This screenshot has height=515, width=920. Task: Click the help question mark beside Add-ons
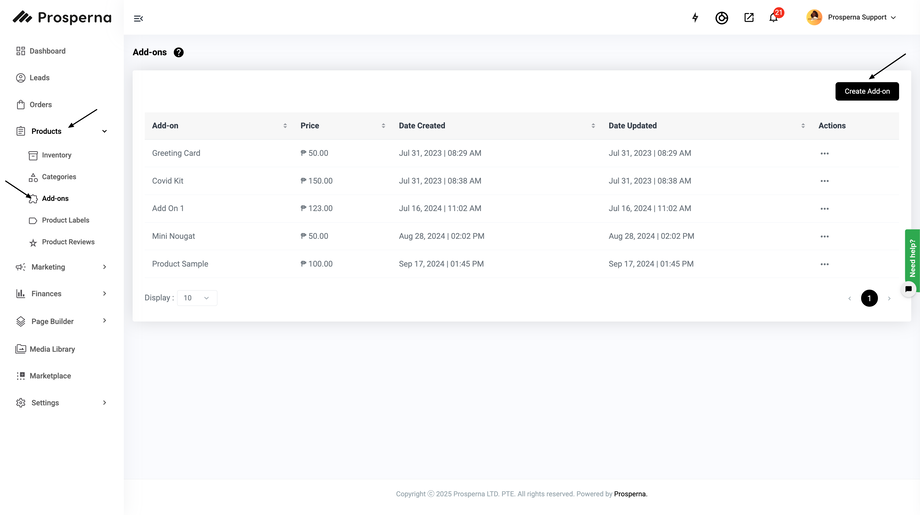pyautogui.click(x=179, y=52)
